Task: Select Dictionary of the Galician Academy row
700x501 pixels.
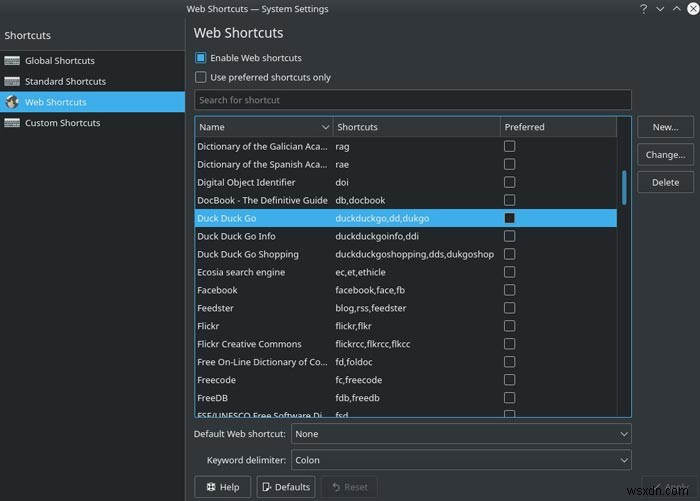Action: (x=406, y=146)
